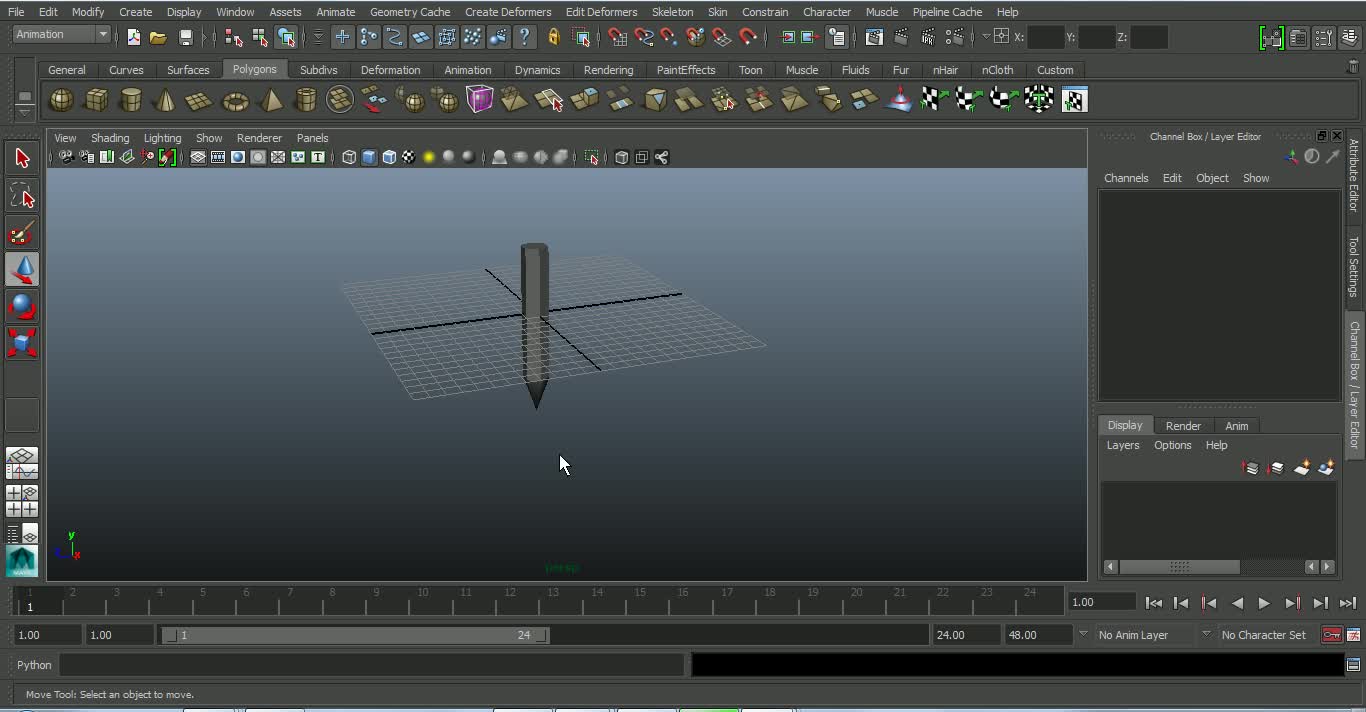The width and height of the screenshot is (1366, 712).
Task: Select the Scale tool in the toolbox
Action: point(22,343)
